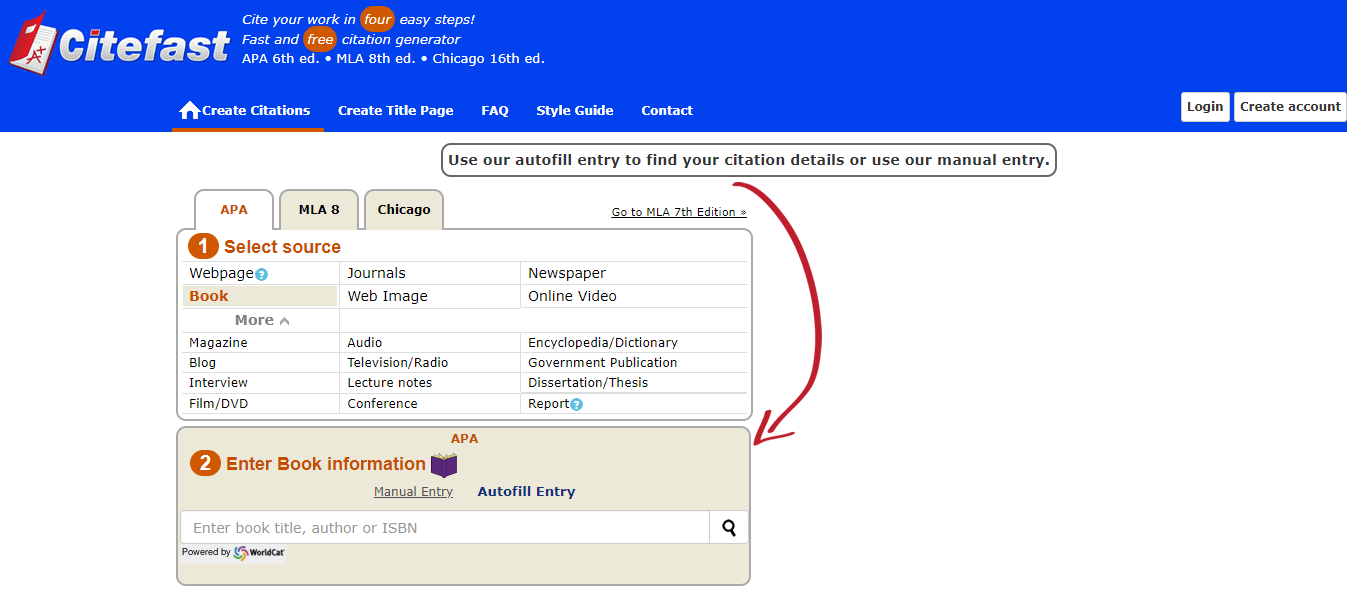Select Report as source
The height and width of the screenshot is (597, 1347).
click(548, 404)
